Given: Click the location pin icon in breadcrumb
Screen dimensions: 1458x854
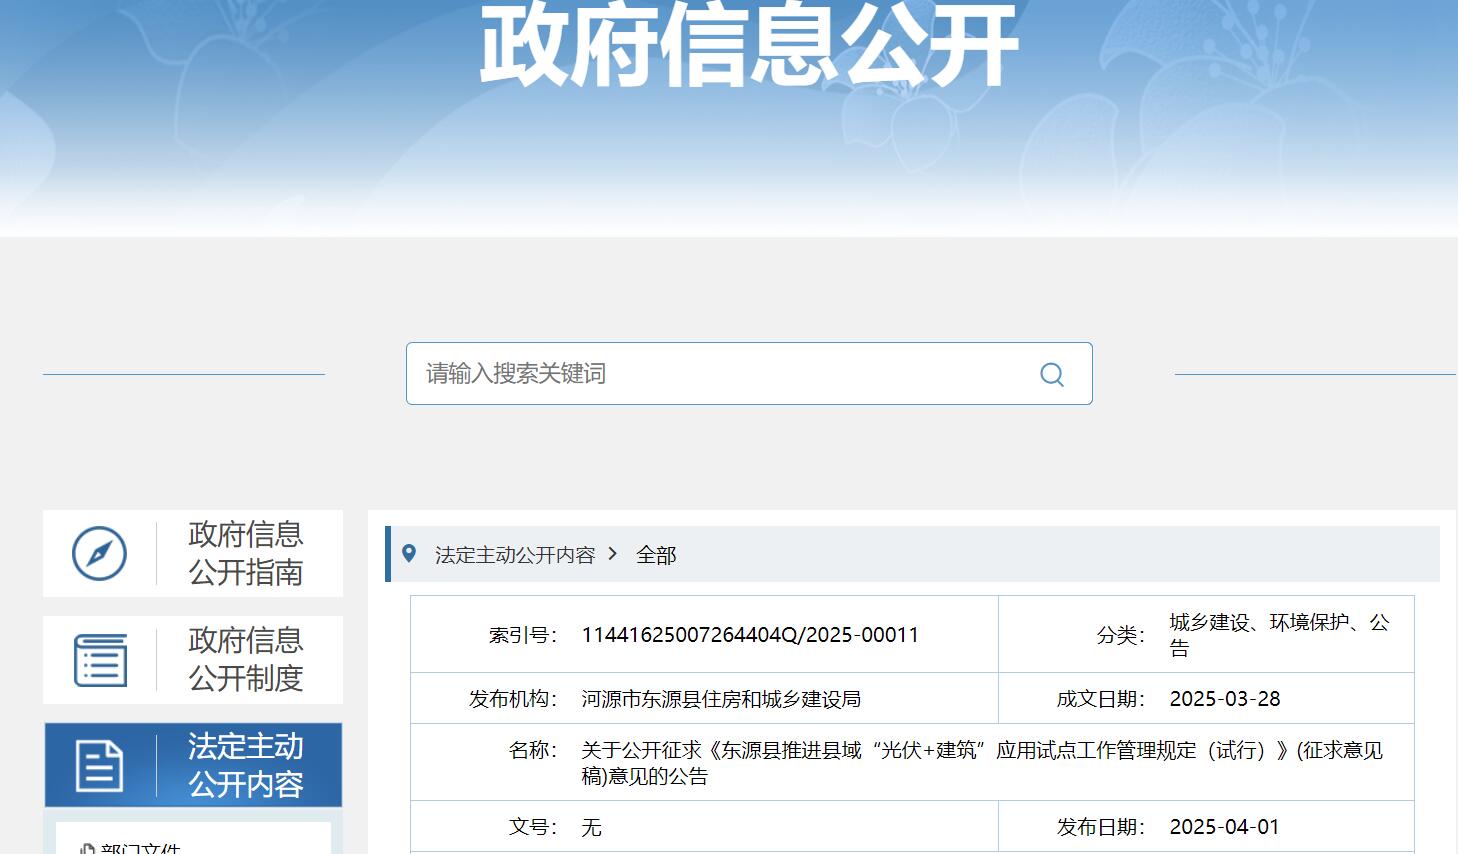Looking at the screenshot, I should (408, 553).
